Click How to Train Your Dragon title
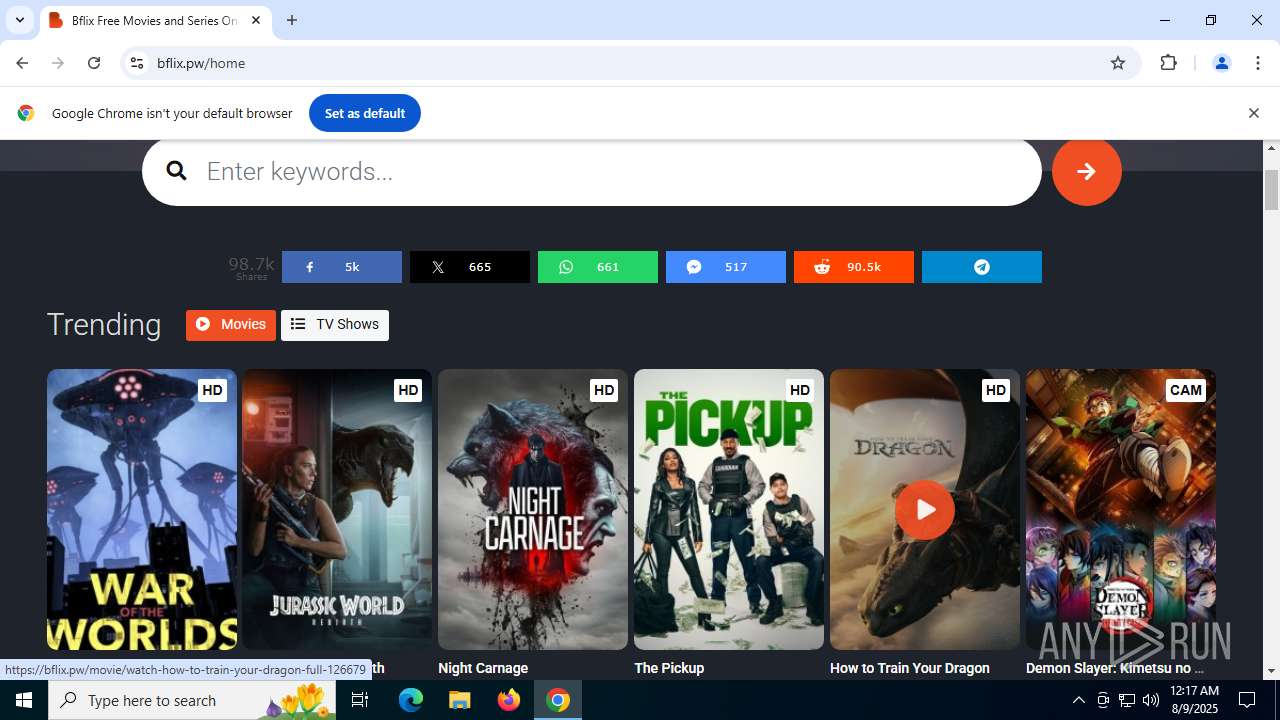 coord(910,668)
